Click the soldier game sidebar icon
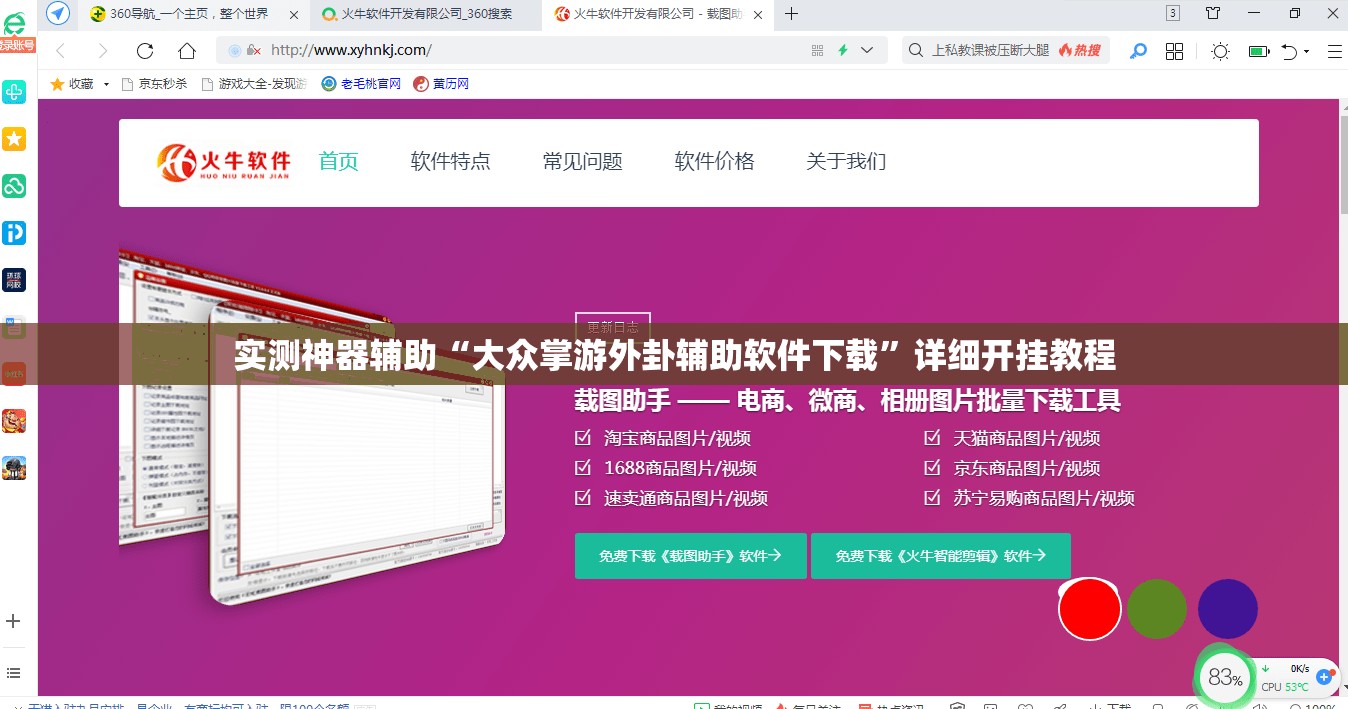 click(x=14, y=468)
